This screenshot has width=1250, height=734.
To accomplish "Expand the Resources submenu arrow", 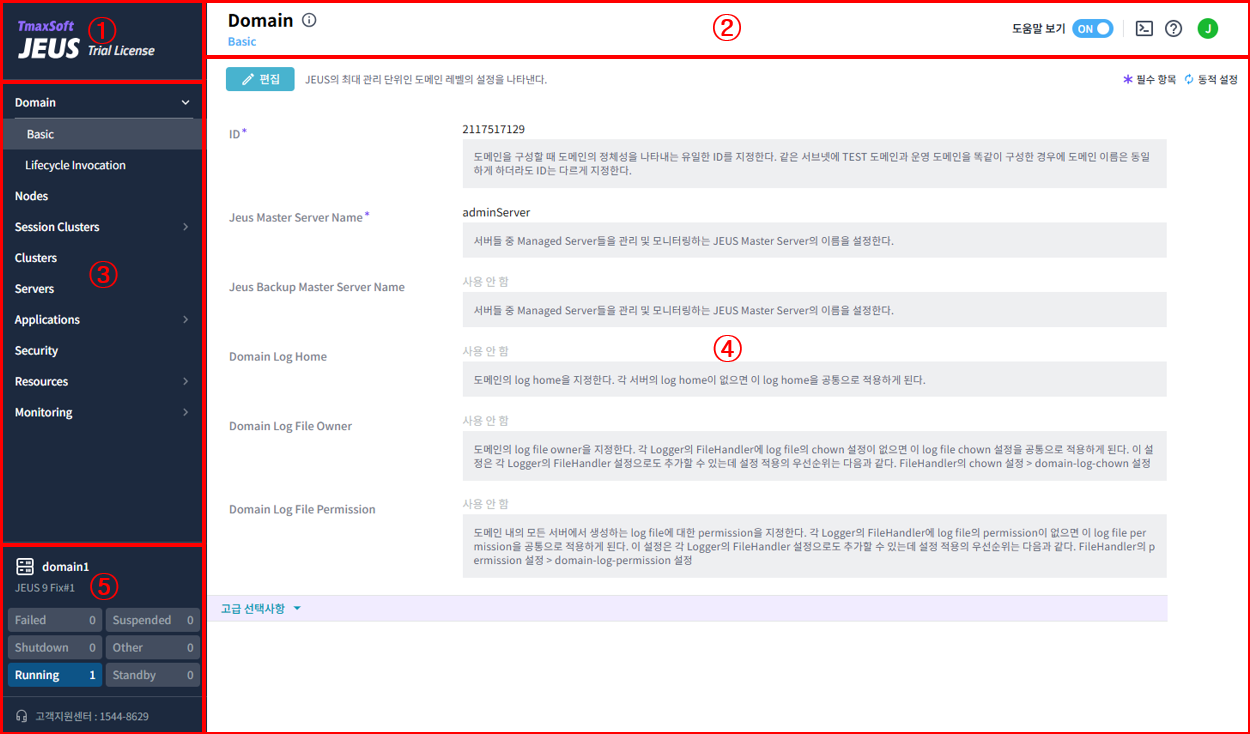I will point(185,382).
